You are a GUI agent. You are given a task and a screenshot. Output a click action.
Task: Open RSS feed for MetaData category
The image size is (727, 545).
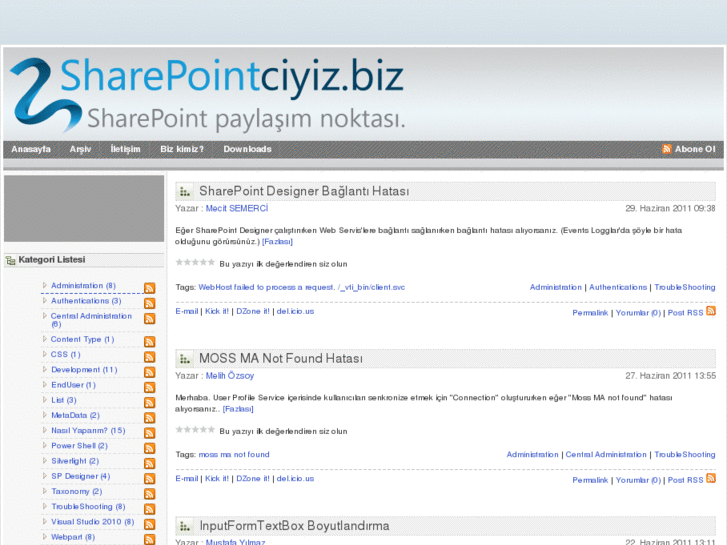click(x=149, y=418)
